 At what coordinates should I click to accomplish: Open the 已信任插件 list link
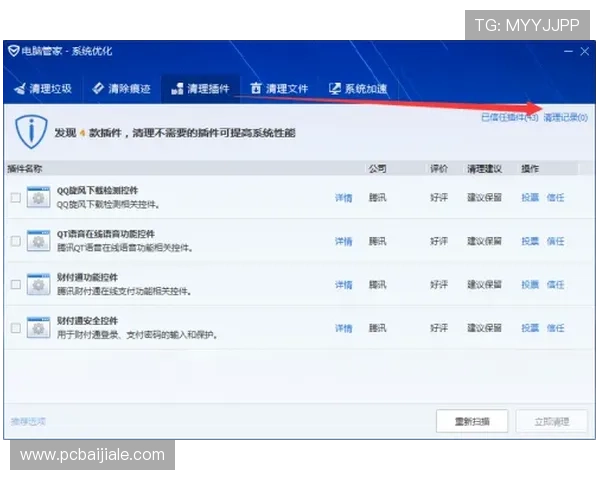[x=509, y=117]
